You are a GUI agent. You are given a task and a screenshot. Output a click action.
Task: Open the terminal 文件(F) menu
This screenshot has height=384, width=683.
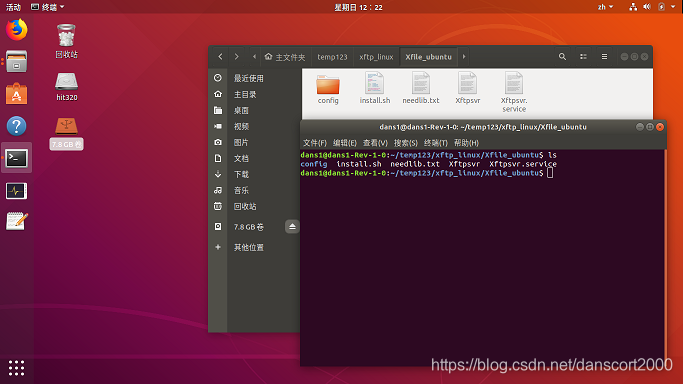pyautogui.click(x=314, y=143)
